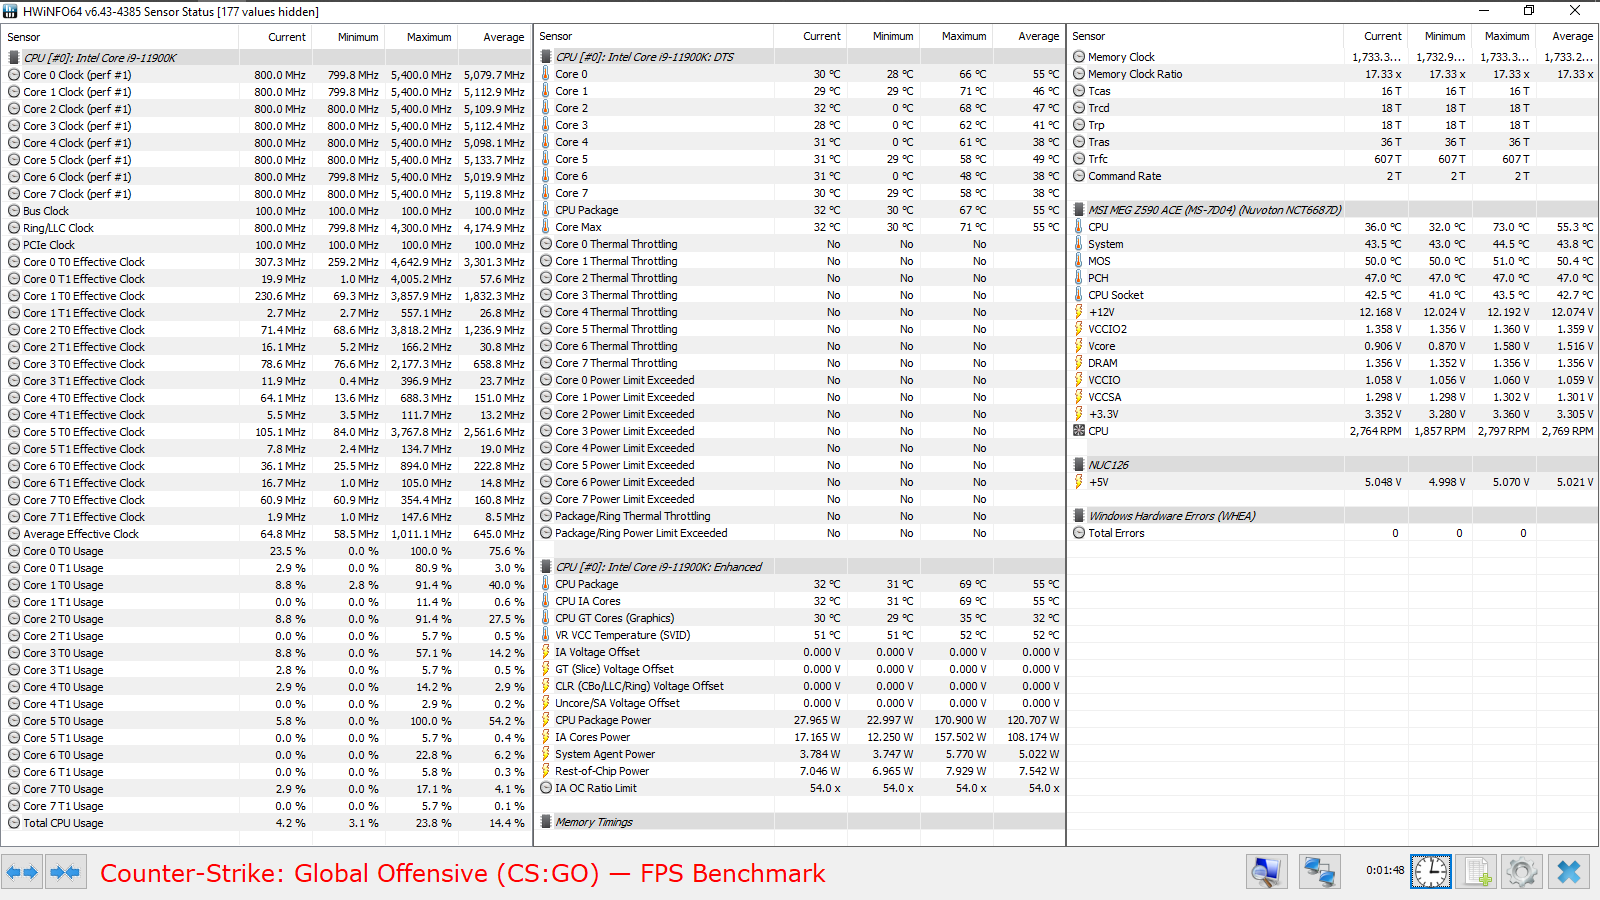The image size is (1600, 900).
Task: Click the thermometer icon beside DTS Core 0
Action: pyautogui.click(x=546, y=74)
